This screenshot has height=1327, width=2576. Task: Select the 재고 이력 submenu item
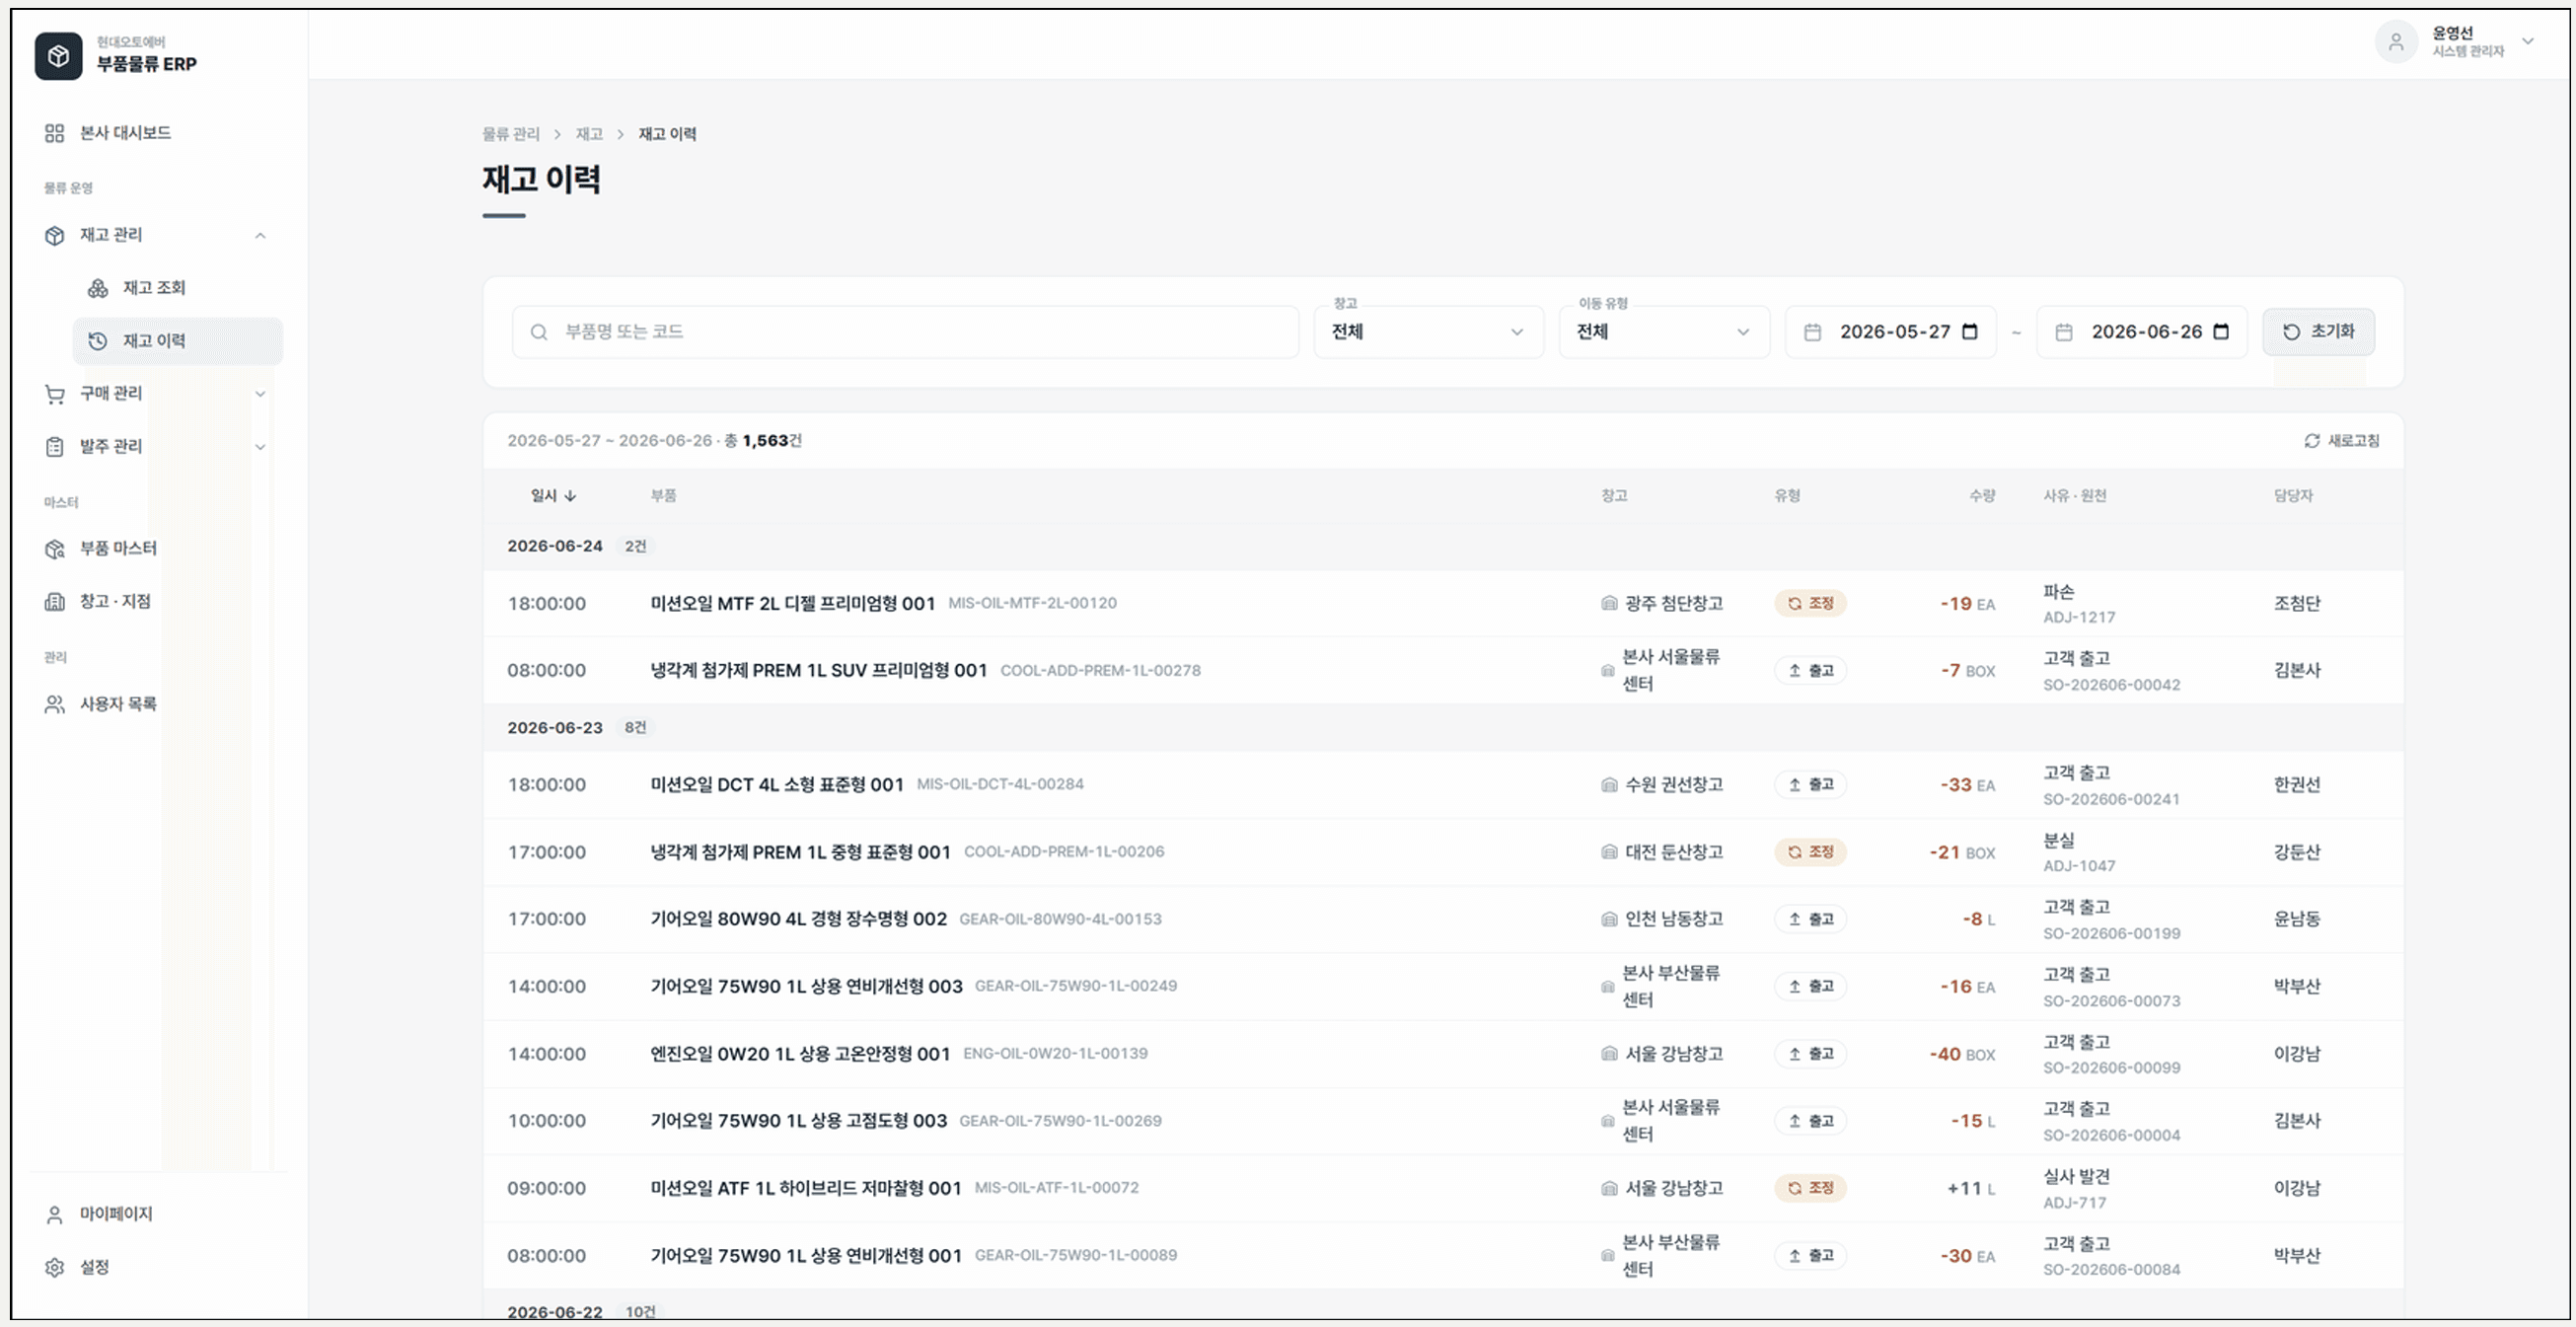coord(177,341)
